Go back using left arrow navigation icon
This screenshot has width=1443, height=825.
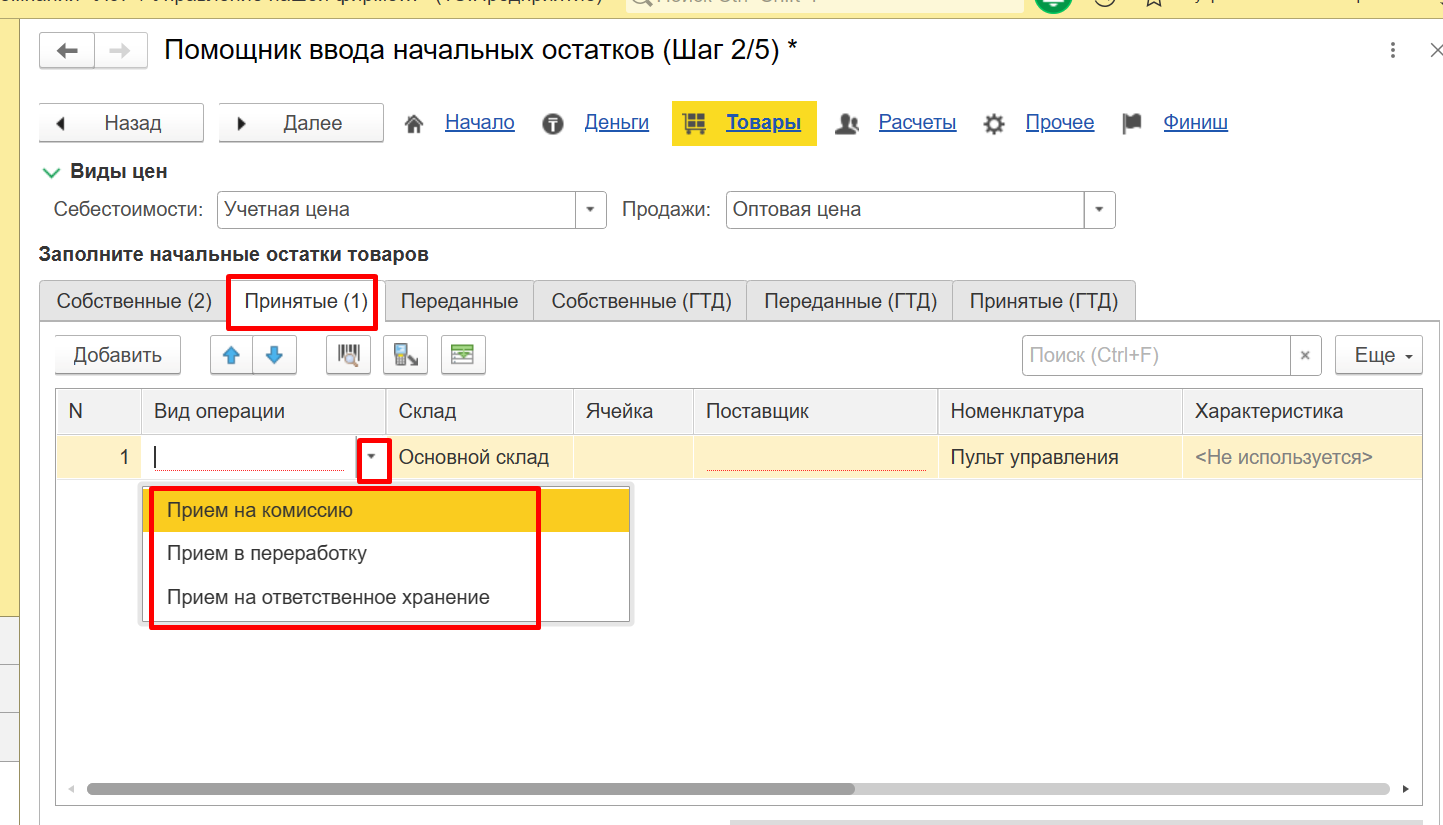(67, 51)
